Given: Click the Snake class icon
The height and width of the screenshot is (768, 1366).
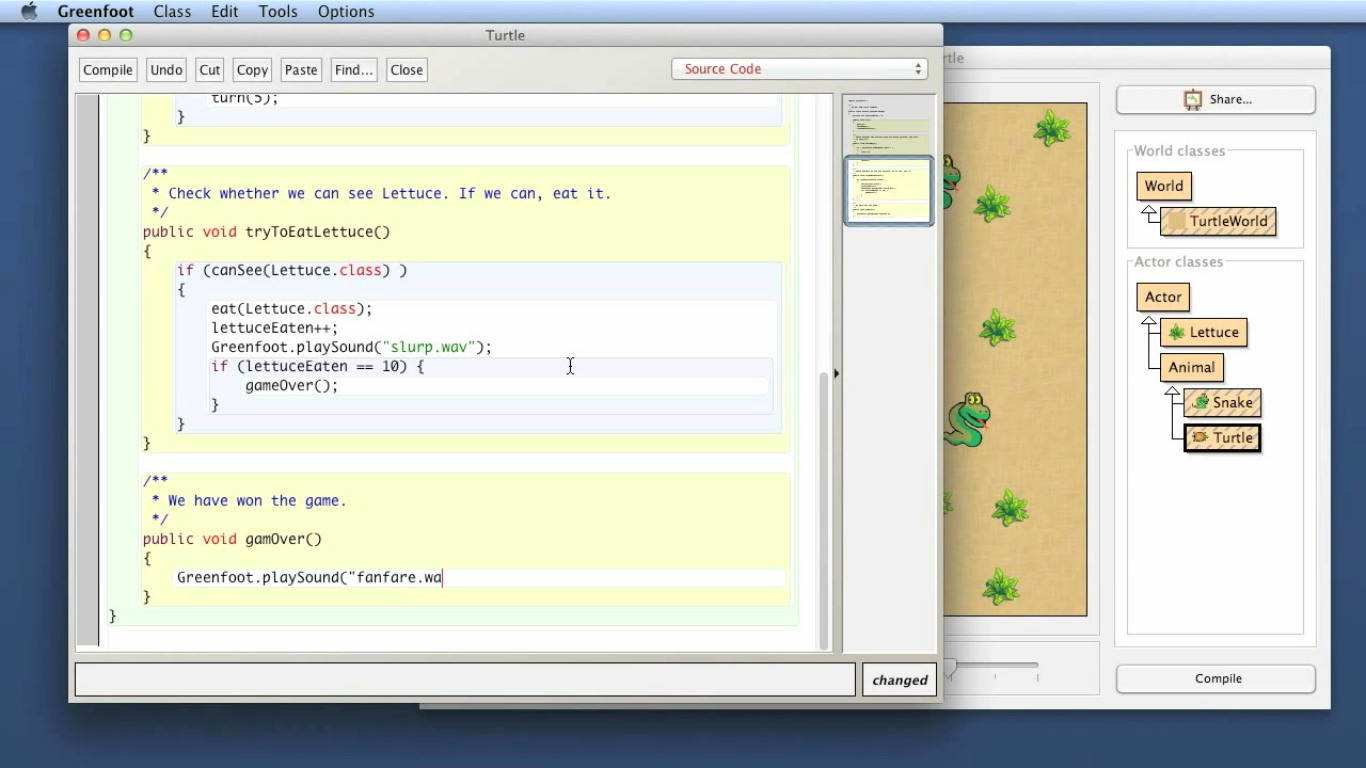Looking at the screenshot, I should point(1199,402).
